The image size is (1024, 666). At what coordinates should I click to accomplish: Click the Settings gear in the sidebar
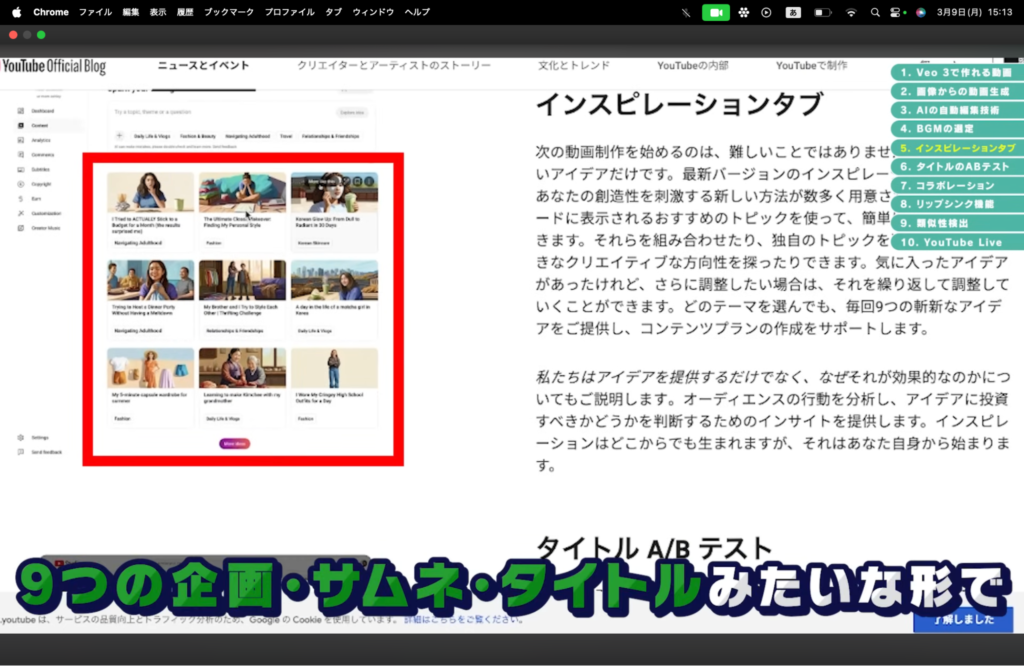point(21,438)
